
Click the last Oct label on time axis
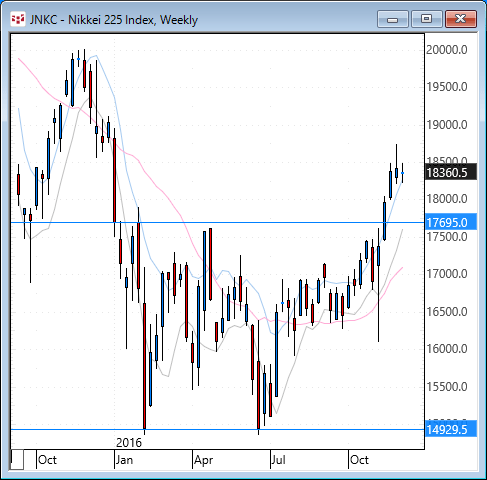point(359,460)
